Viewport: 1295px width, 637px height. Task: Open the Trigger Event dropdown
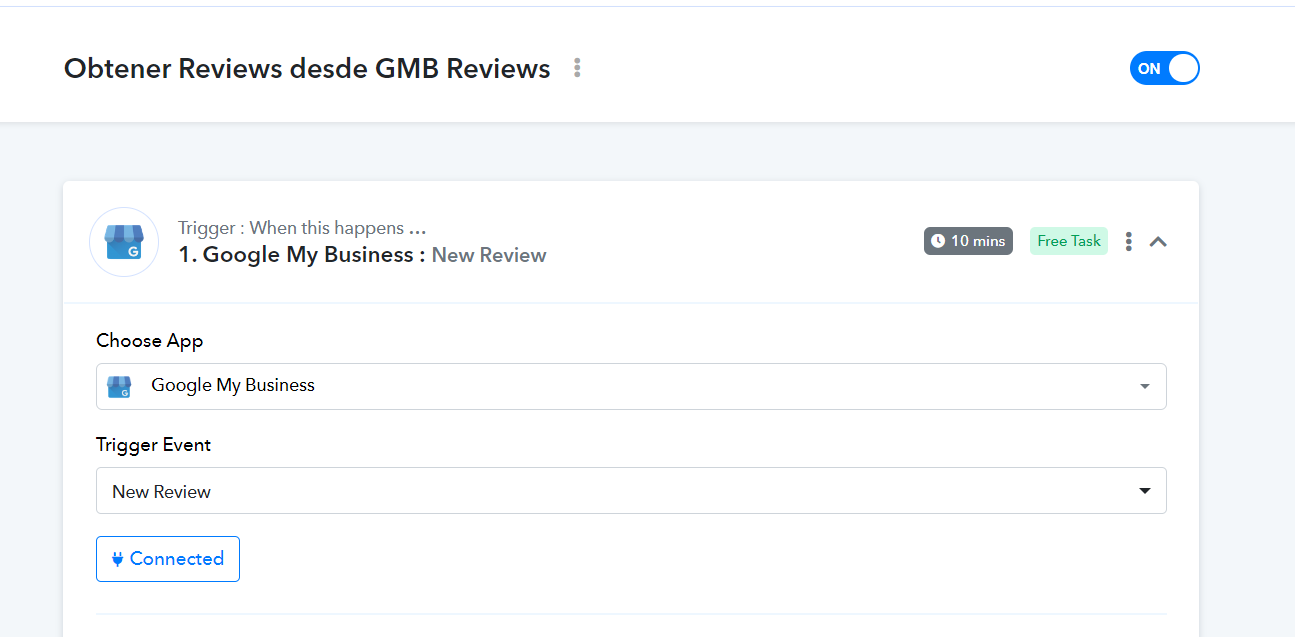[x=631, y=491]
